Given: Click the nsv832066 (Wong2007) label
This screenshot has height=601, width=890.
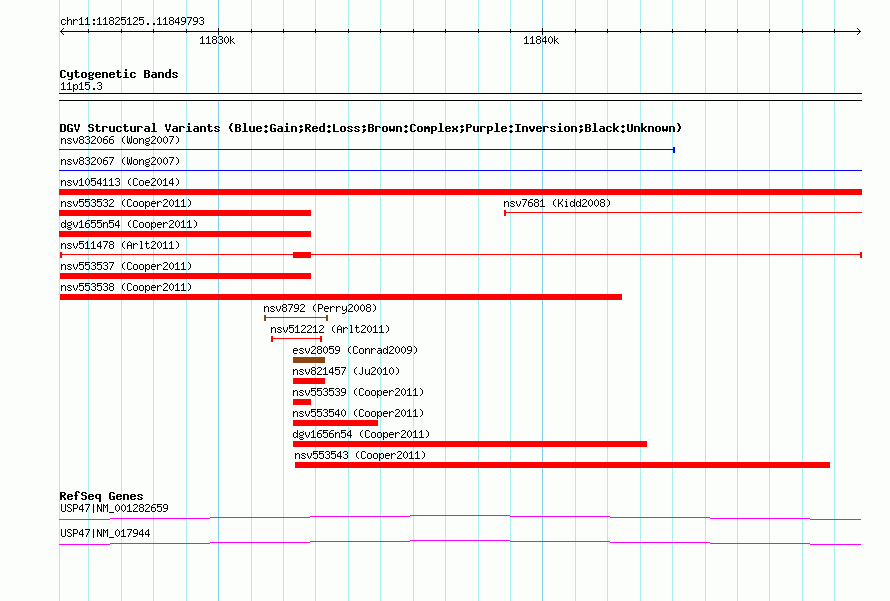Looking at the screenshot, I should coord(120,140).
